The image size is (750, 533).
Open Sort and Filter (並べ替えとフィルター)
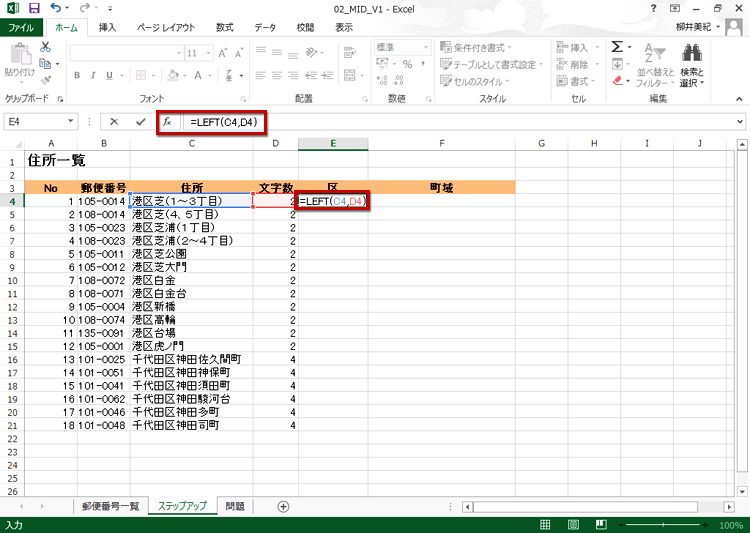click(655, 65)
